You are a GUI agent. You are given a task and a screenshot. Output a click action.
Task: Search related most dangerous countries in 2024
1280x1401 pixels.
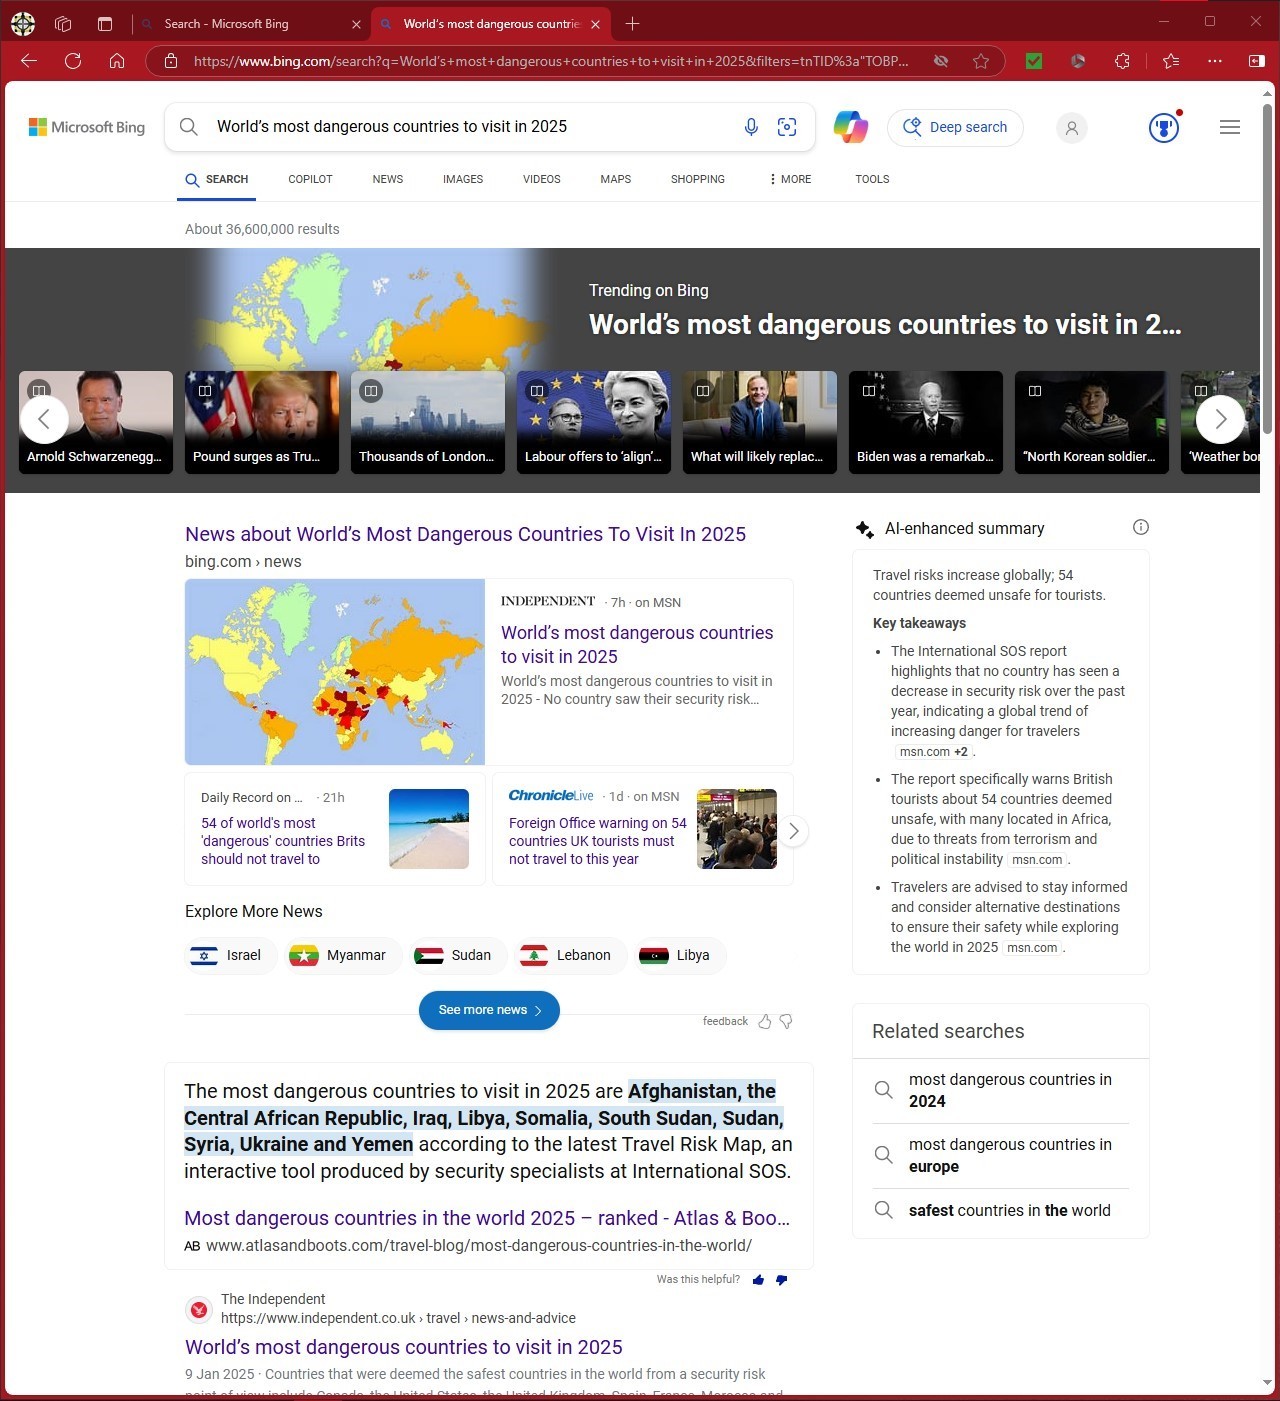1001,1090
